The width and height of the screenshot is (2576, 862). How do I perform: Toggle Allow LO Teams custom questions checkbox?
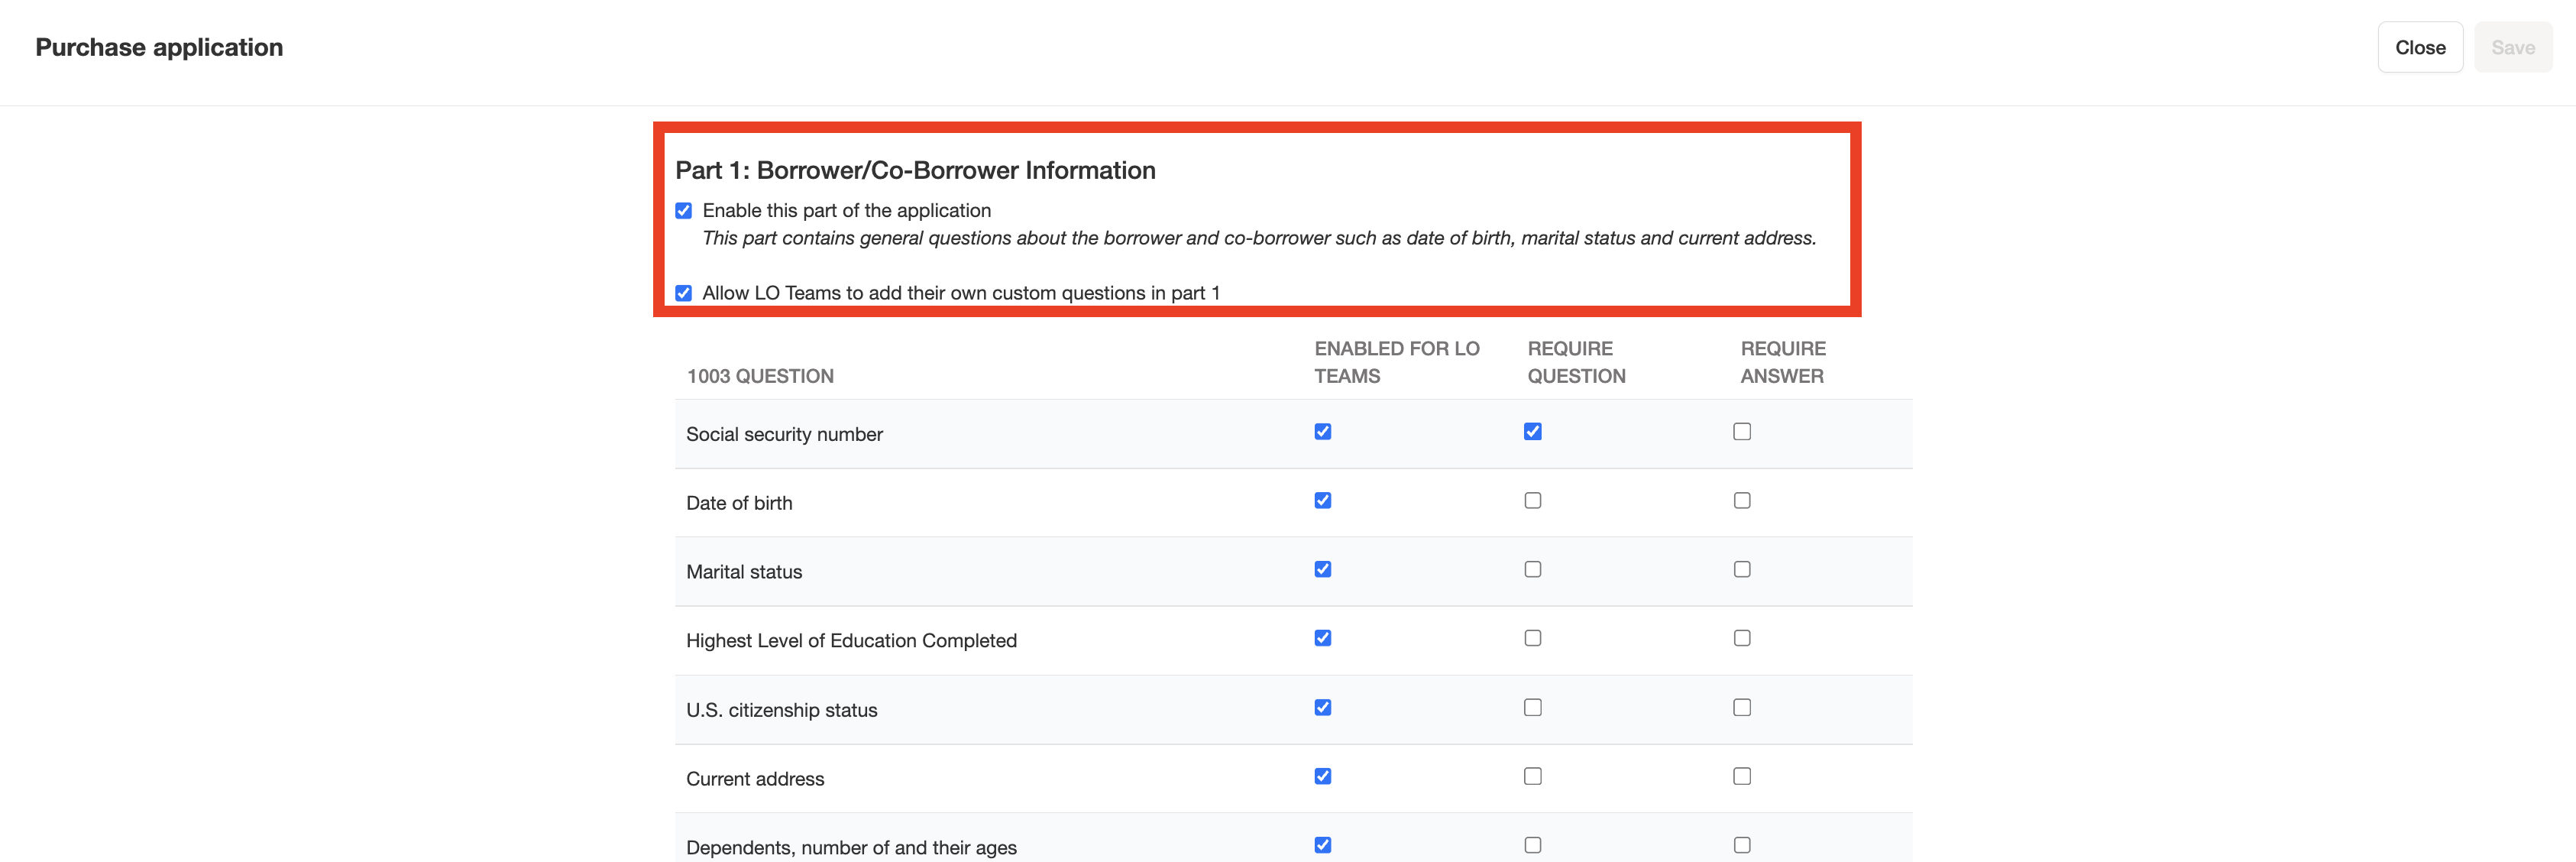point(684,293)
